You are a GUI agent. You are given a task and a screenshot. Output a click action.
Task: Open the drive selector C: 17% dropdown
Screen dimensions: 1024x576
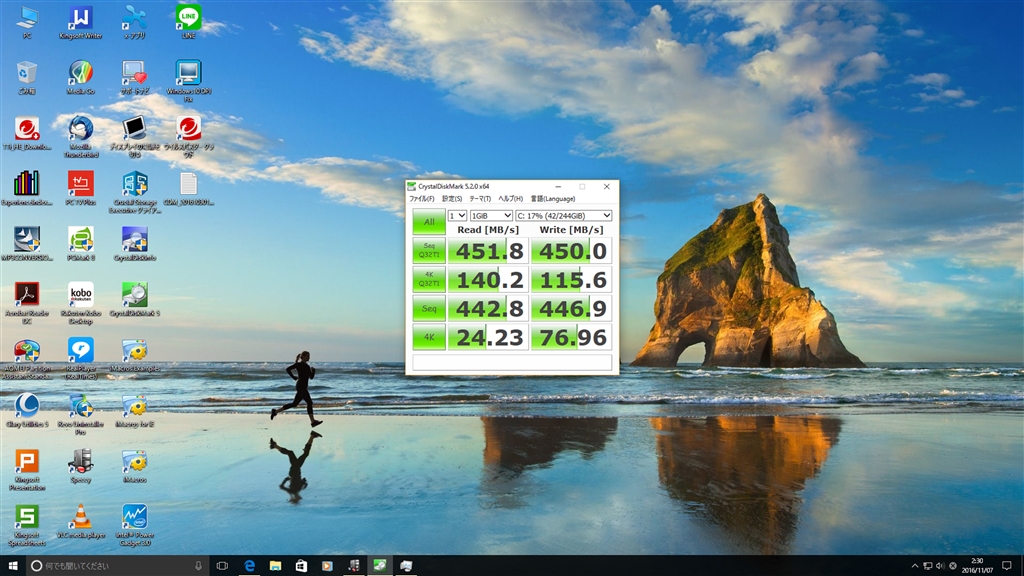(564, 216)
